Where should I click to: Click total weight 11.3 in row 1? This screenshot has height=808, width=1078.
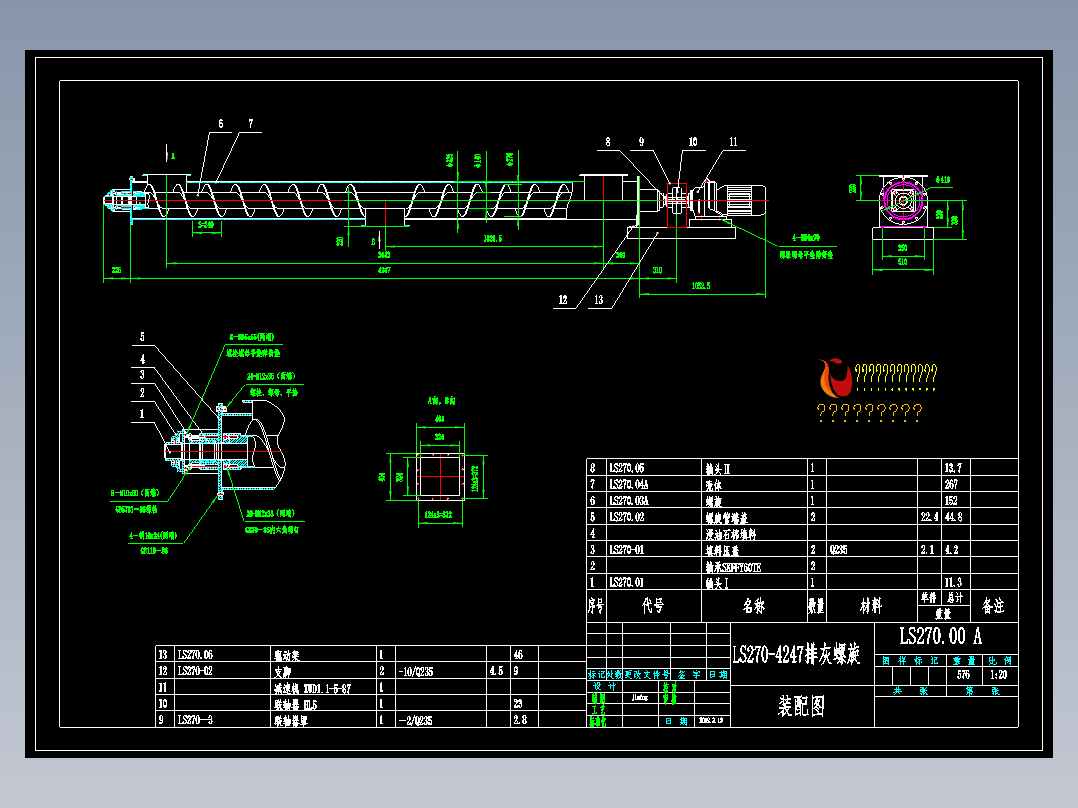tap(954, 582)
